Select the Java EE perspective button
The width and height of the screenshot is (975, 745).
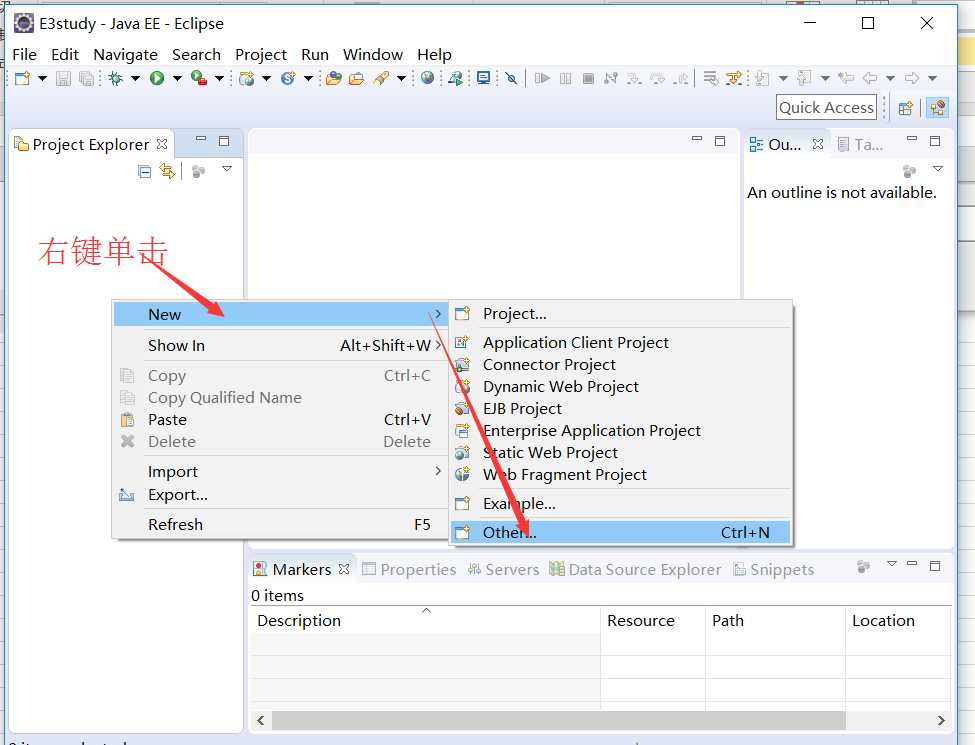(x=938, y=108)
